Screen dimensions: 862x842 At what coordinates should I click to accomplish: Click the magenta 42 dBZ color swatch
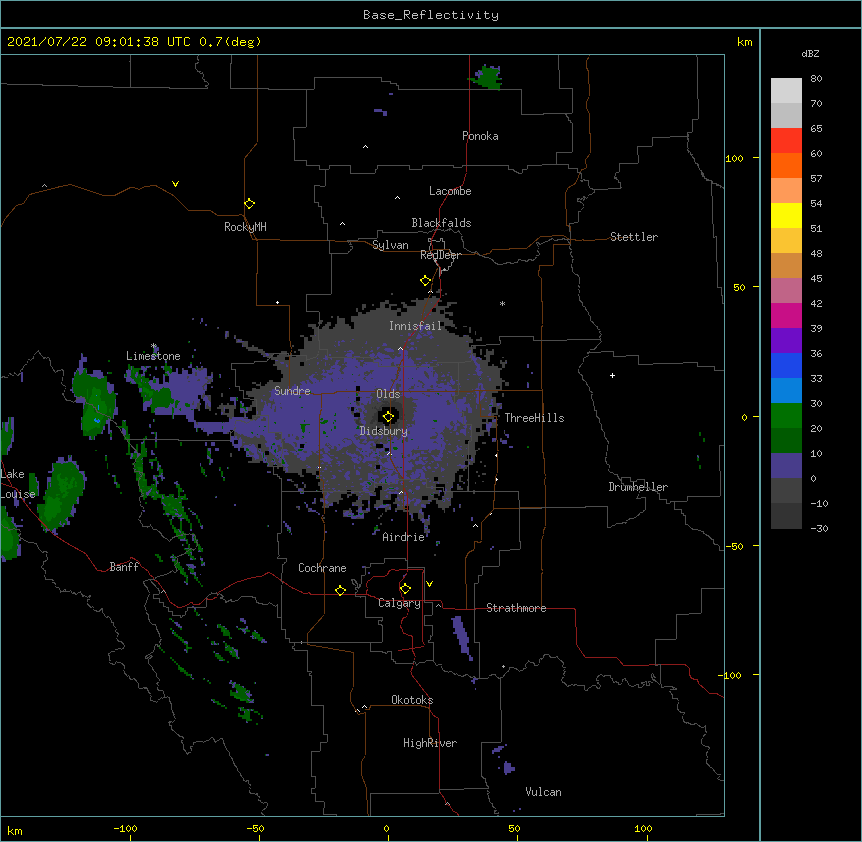click(786, 315)
